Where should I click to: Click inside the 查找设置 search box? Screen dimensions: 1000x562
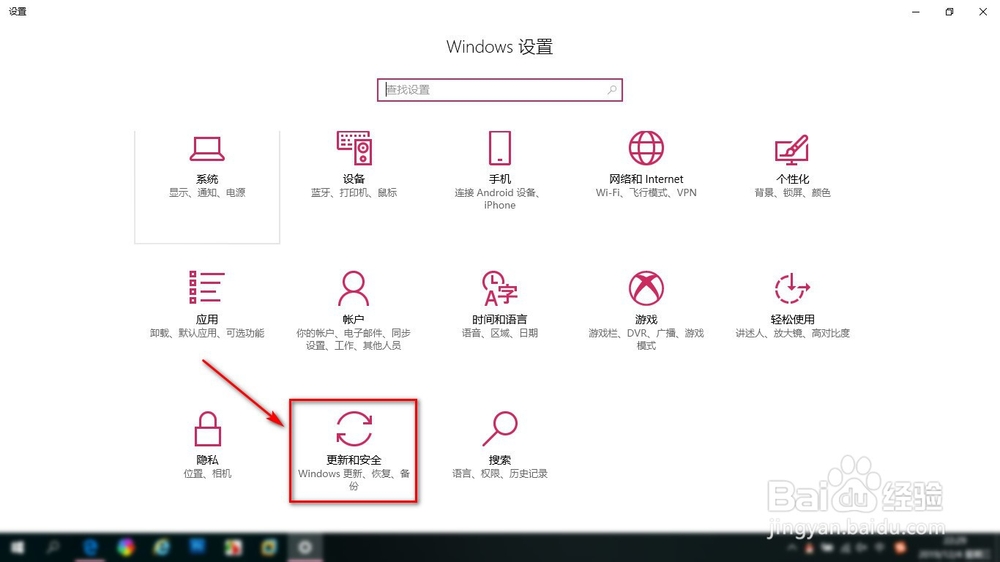pos(499,90)
